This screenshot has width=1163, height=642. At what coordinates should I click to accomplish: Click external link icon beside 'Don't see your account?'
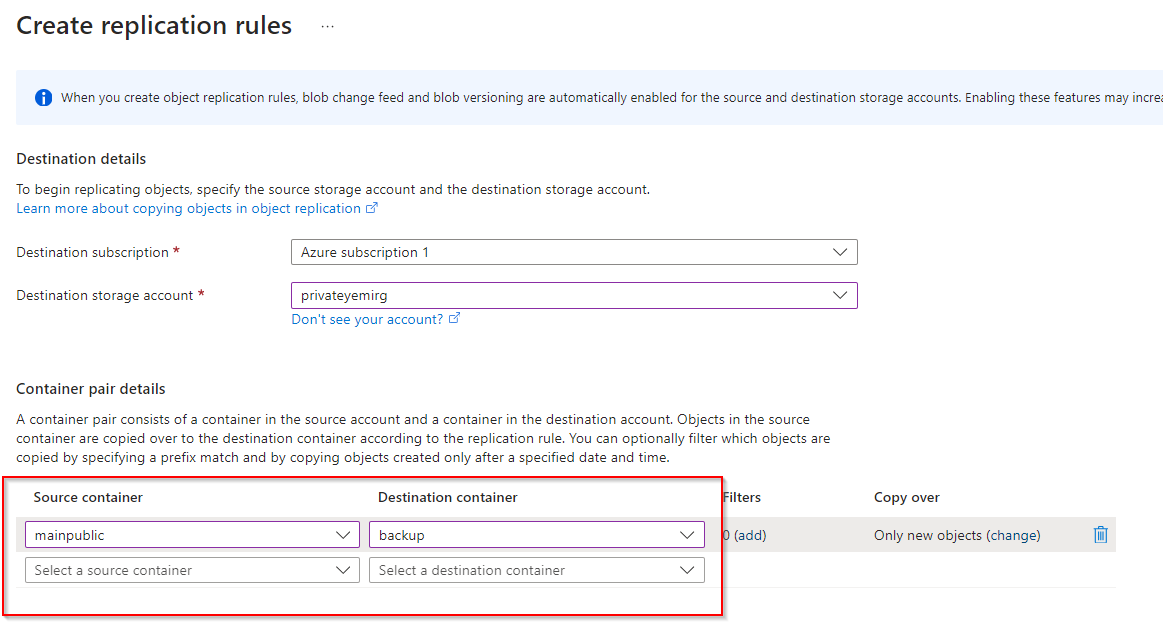(455, 319)
